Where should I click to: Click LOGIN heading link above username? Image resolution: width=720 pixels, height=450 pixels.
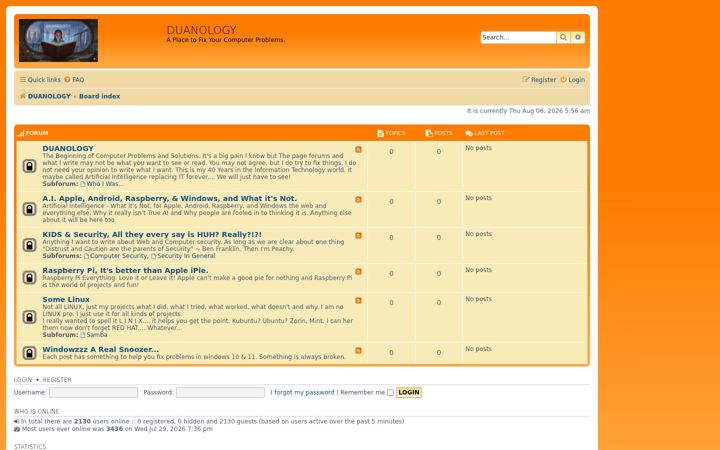tap(23, 380)
